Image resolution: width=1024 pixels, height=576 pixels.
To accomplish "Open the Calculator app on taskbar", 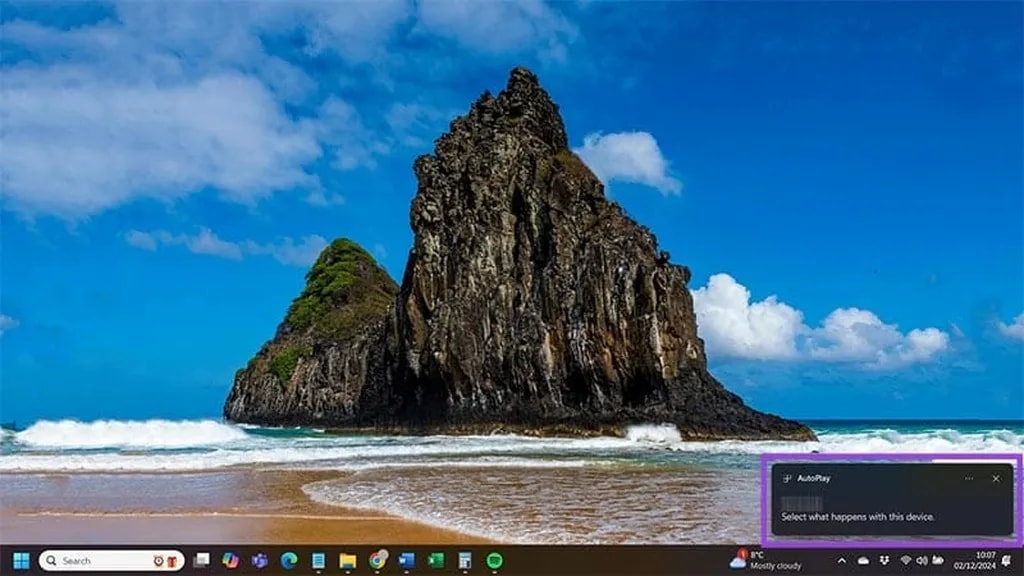I will 465,561.
